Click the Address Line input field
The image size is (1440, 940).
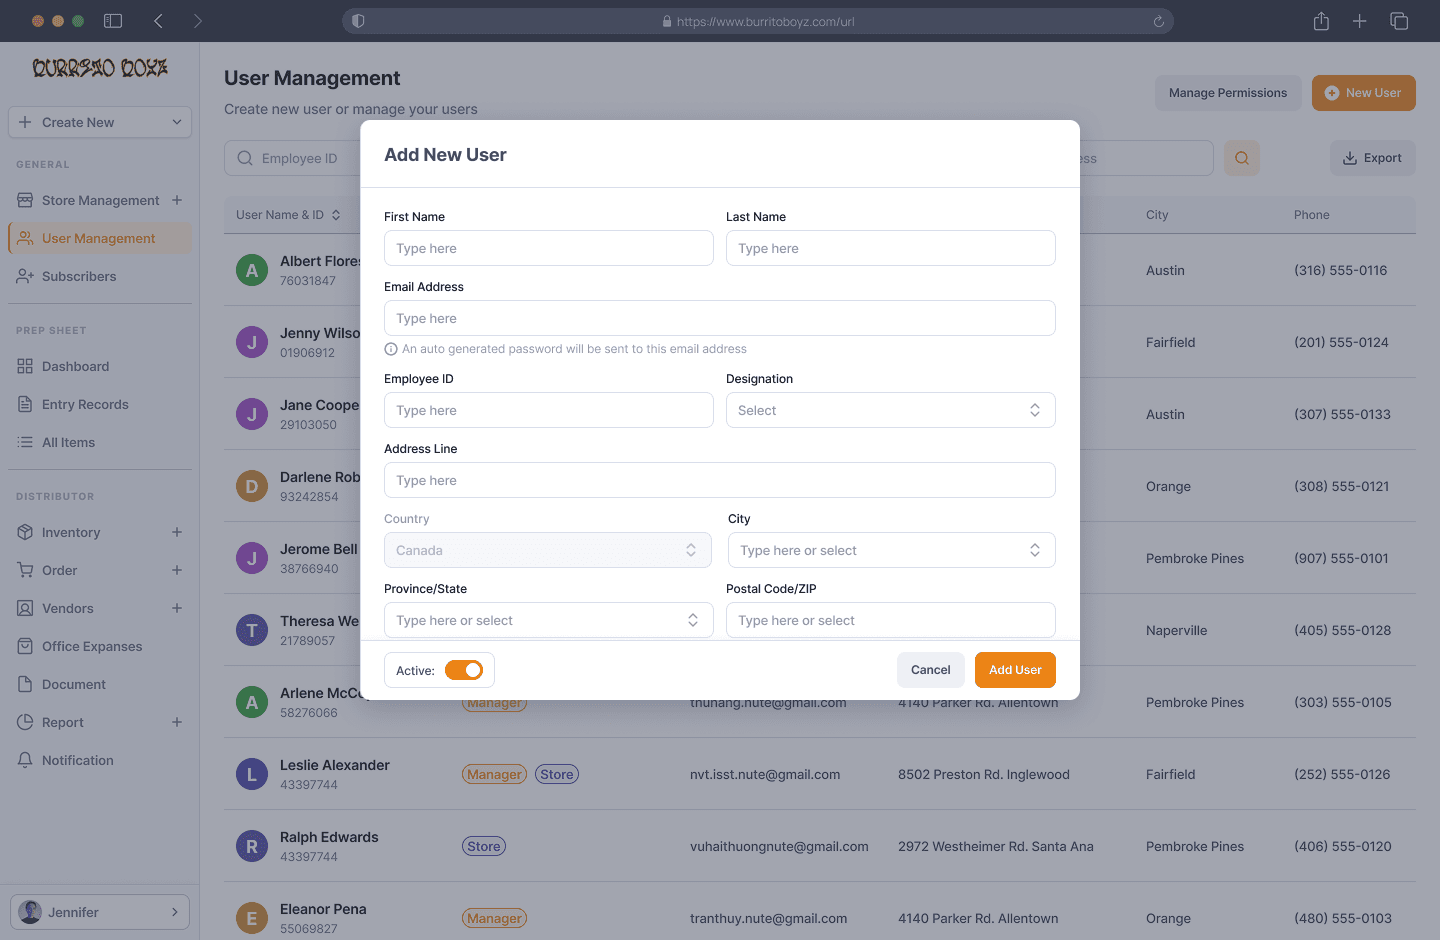(x=720, y=480)
